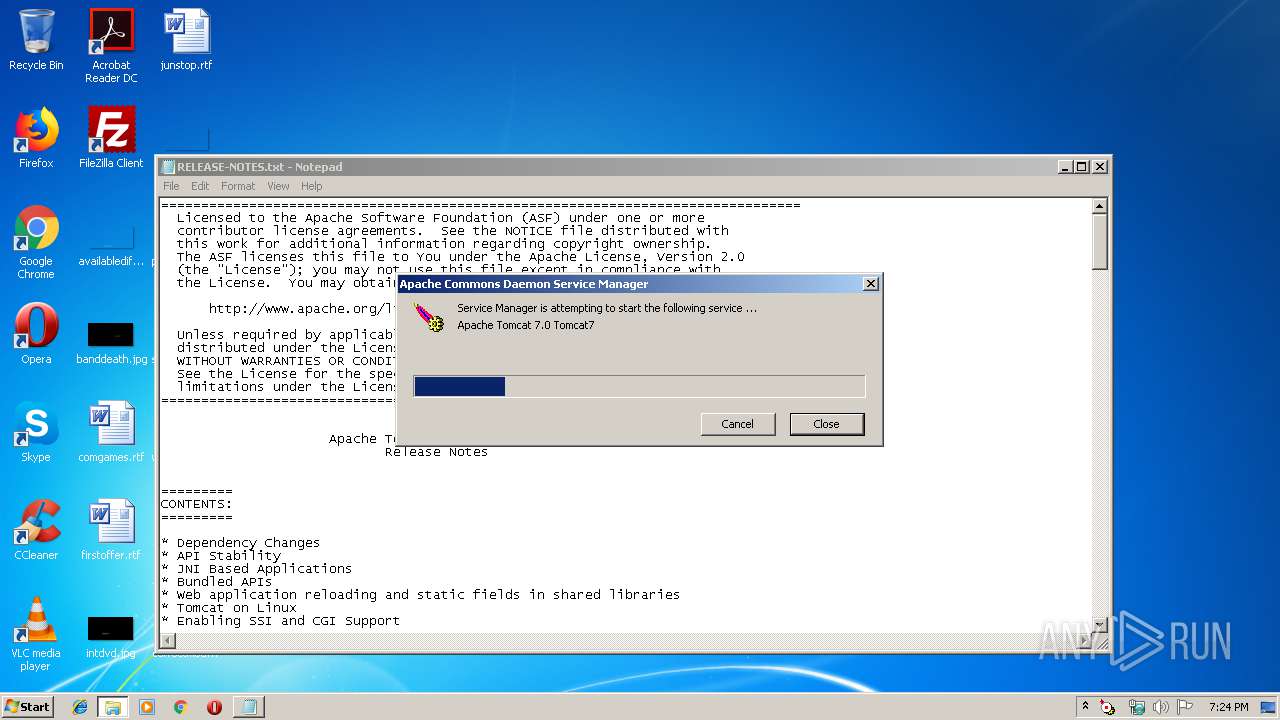Select the comgames.rtf desktop file

(x=111, y=432)
